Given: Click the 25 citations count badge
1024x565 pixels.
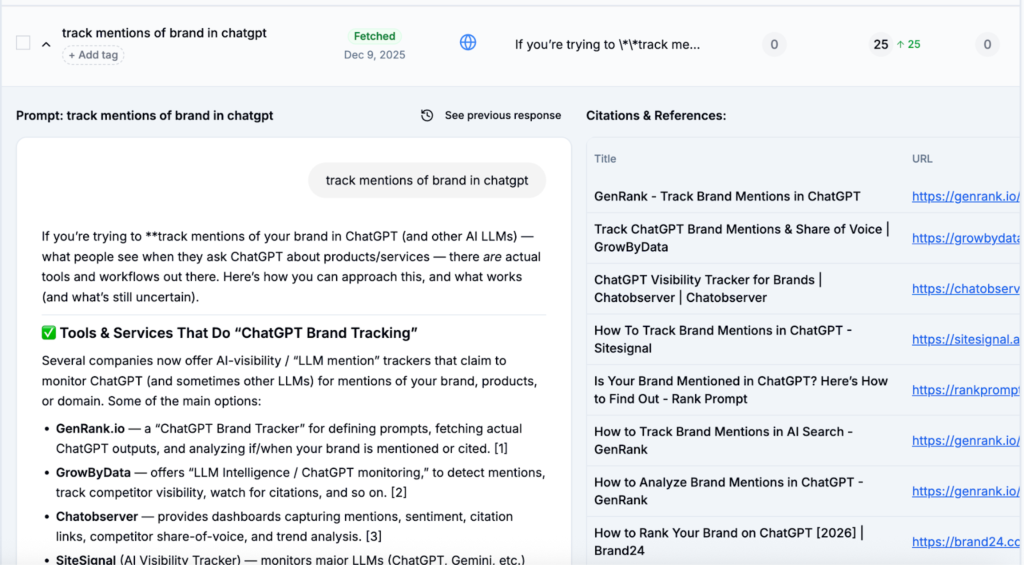Looking at the screenshot, I should pyautogui.click(x=880, y=44).
